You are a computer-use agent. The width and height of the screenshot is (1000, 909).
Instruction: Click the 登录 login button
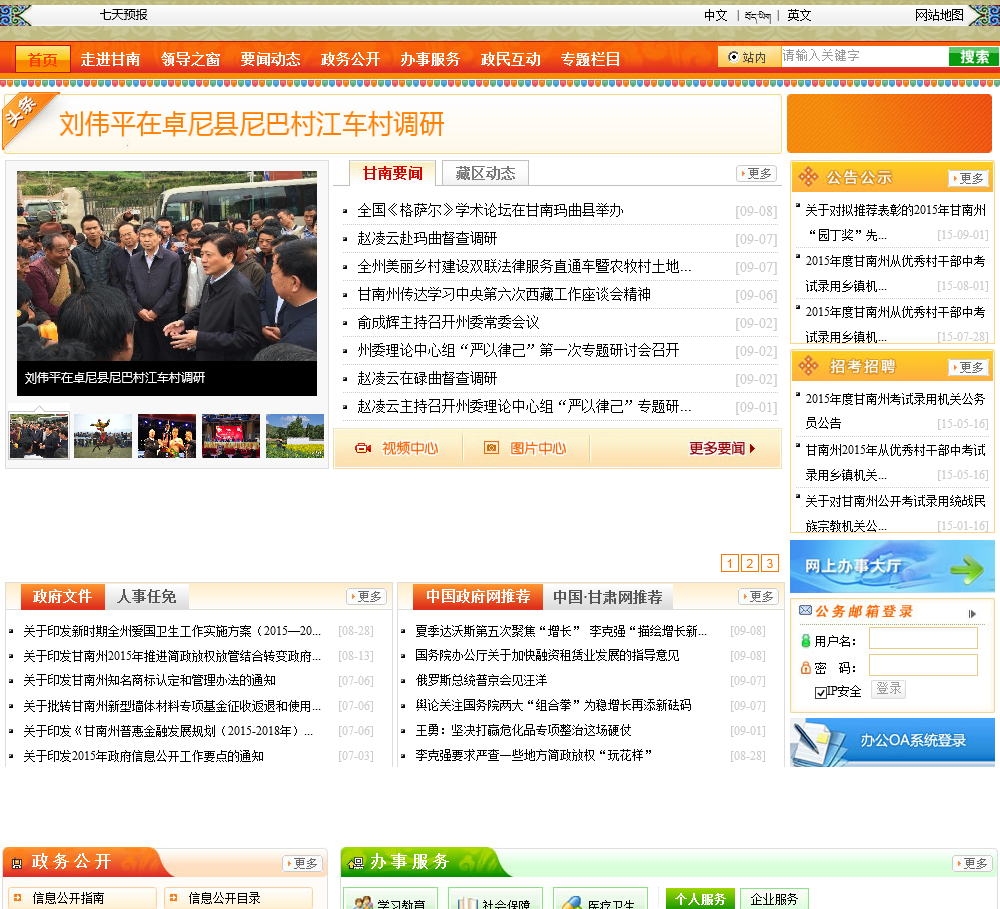(x=888, y=689)
